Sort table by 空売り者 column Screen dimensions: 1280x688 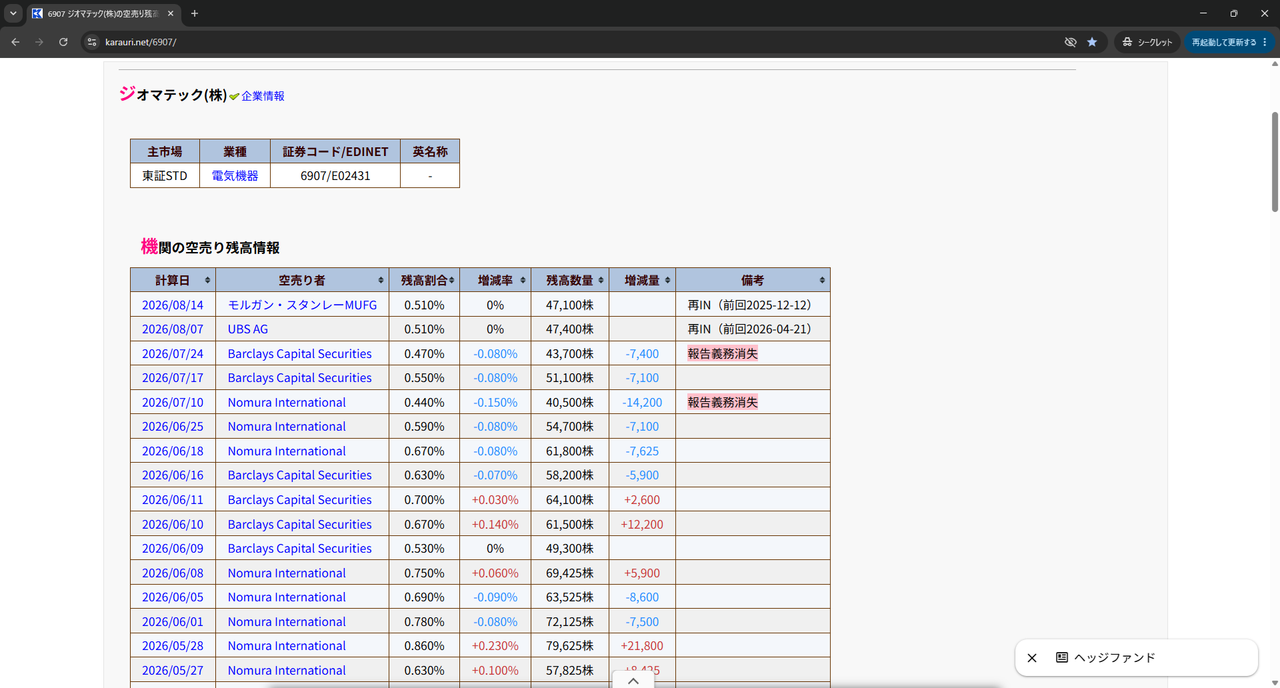(x=302, y=280)
